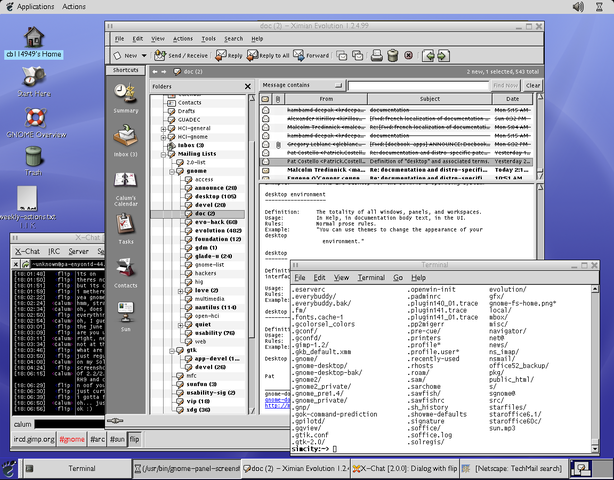Click the Delete message trash icon
The image size is (614, 480).
(393, 56)
